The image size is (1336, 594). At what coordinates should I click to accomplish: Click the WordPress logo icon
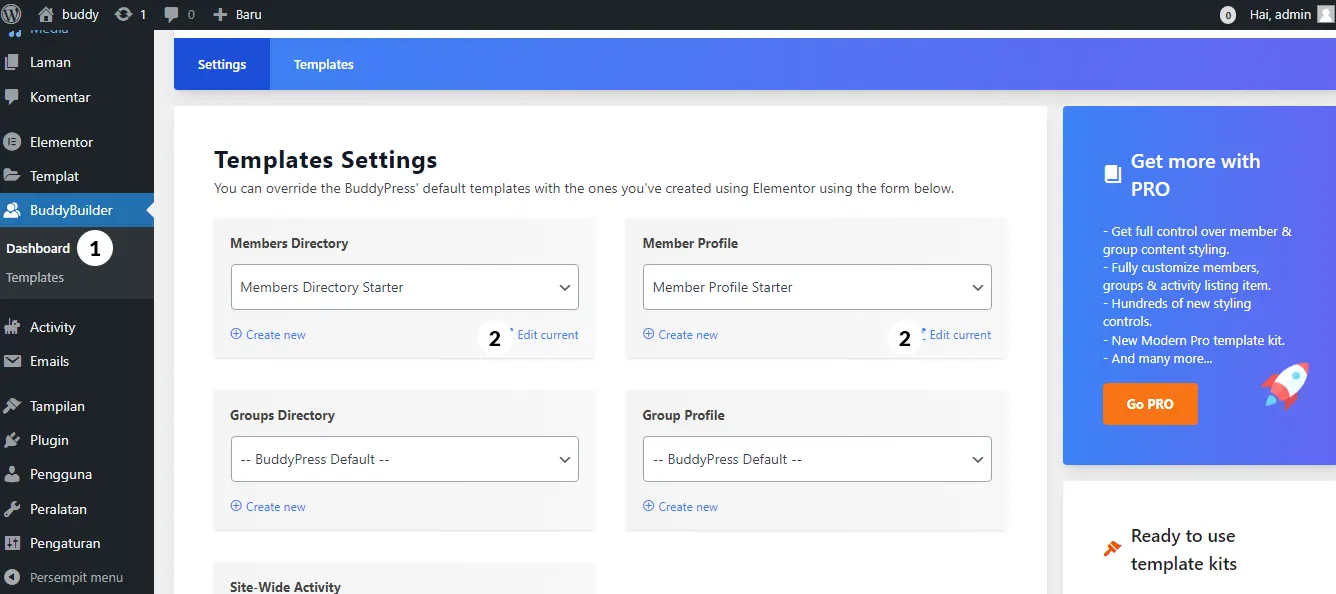point(12,14)
